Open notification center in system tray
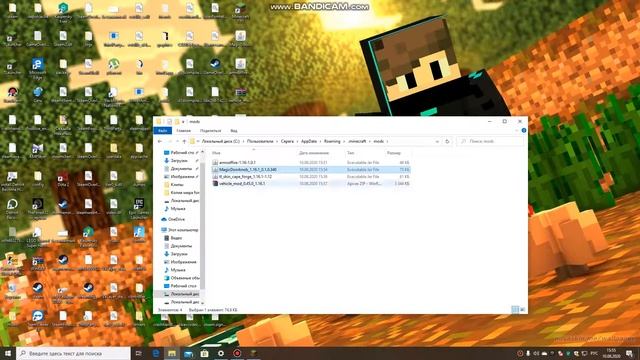This screenshot has height=360, width=640. click(629, 353)
